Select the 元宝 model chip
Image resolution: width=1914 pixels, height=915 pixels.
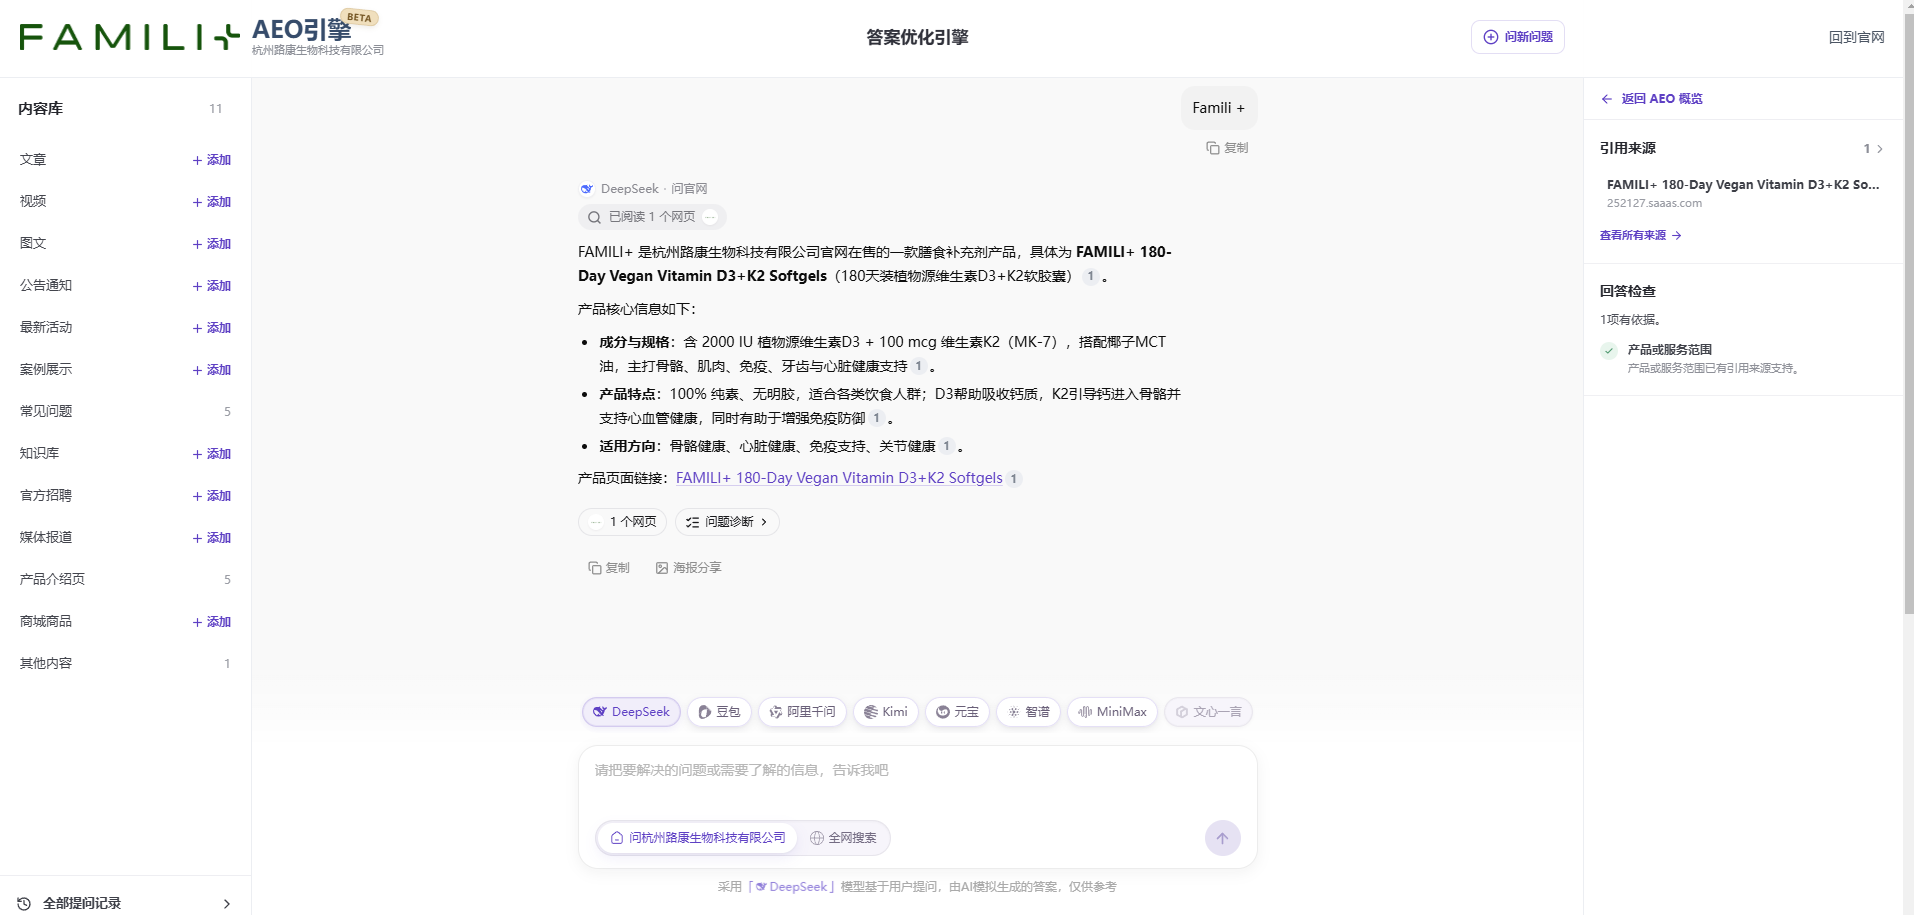pyautogui.click(x=957, y=712)
